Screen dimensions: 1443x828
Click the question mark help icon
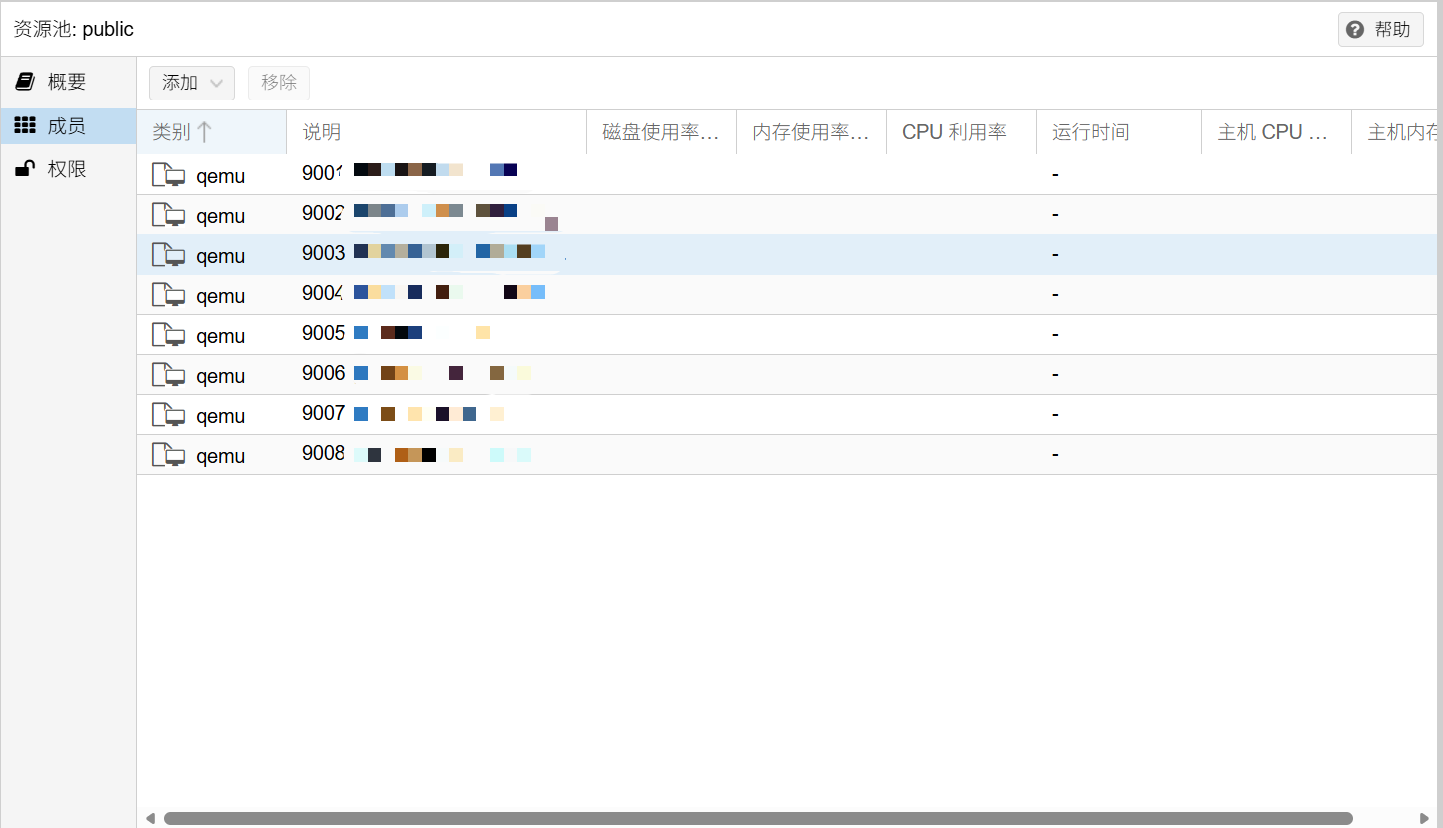pyautogui.click(x=1355, y=30)
